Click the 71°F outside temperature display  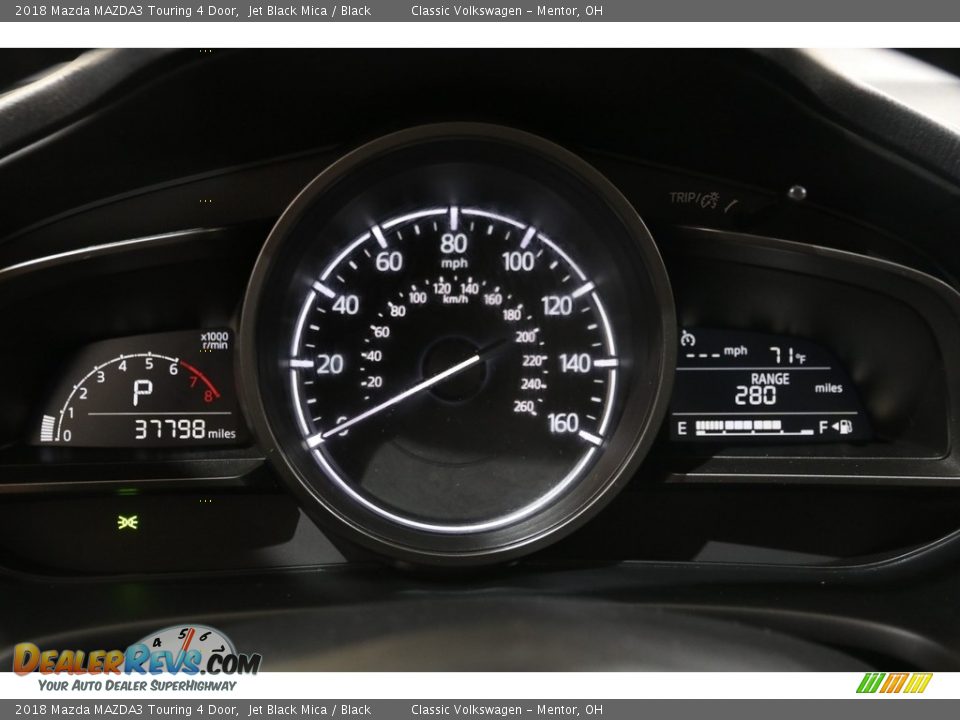[787, 354]
